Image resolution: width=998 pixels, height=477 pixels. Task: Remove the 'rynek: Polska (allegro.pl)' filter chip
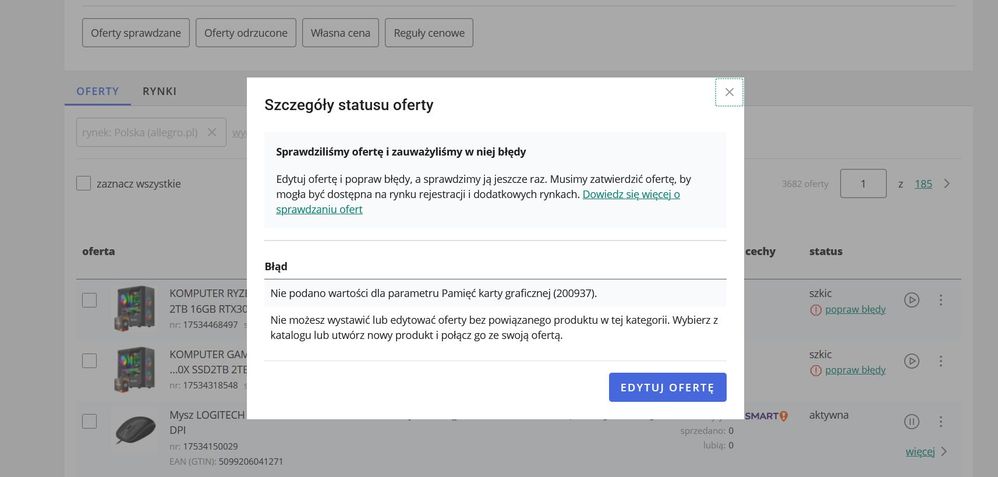pyautogui.click(x=212, y=132)
